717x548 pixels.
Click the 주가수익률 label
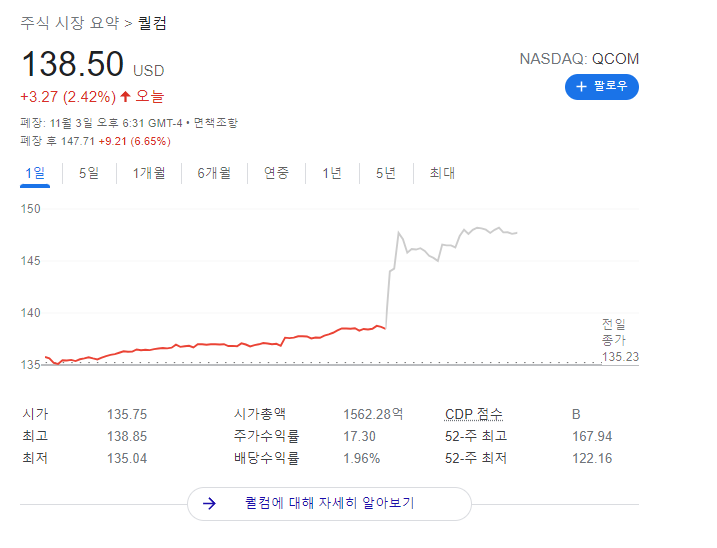coord(267,436)
